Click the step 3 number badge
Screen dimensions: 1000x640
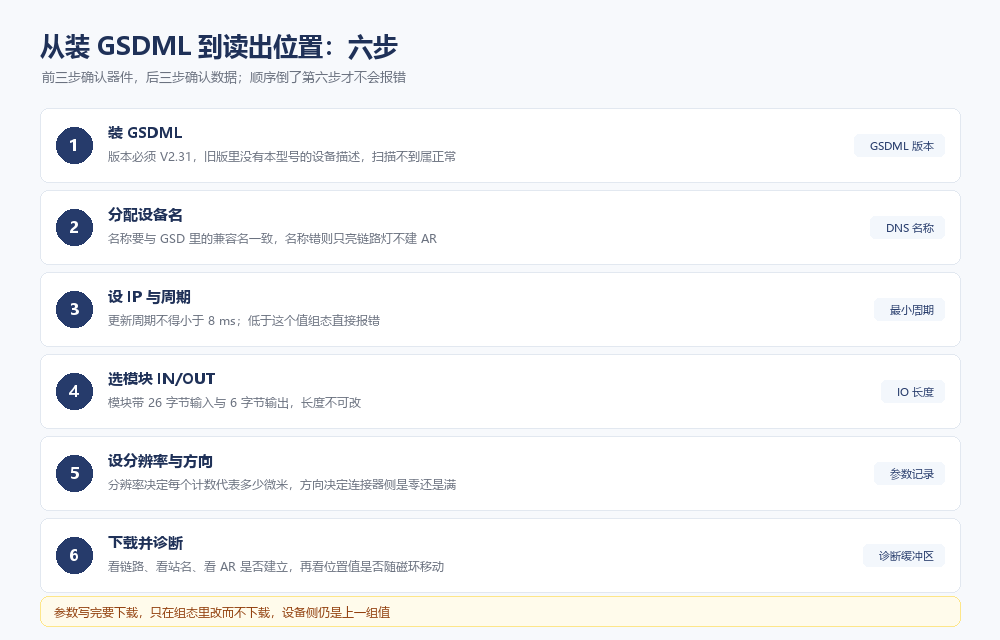[74, 310]
